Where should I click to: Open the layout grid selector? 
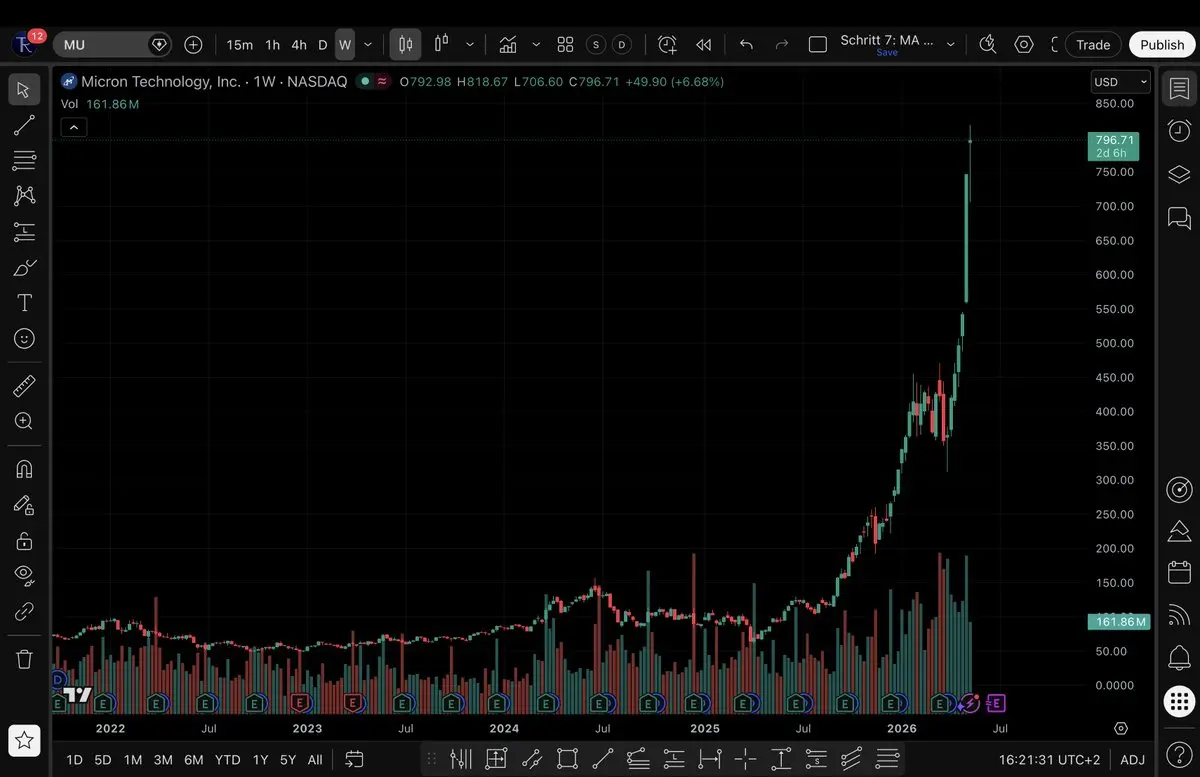(x=565, y=45)
